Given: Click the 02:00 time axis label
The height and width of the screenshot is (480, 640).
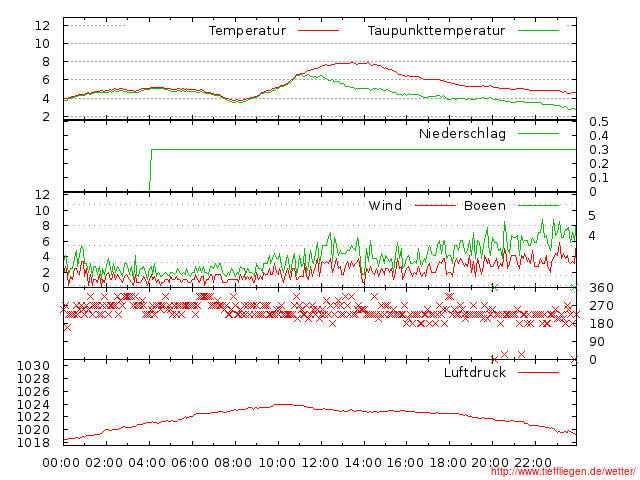Looking at the screenshot, I should (x=104, y=463).
